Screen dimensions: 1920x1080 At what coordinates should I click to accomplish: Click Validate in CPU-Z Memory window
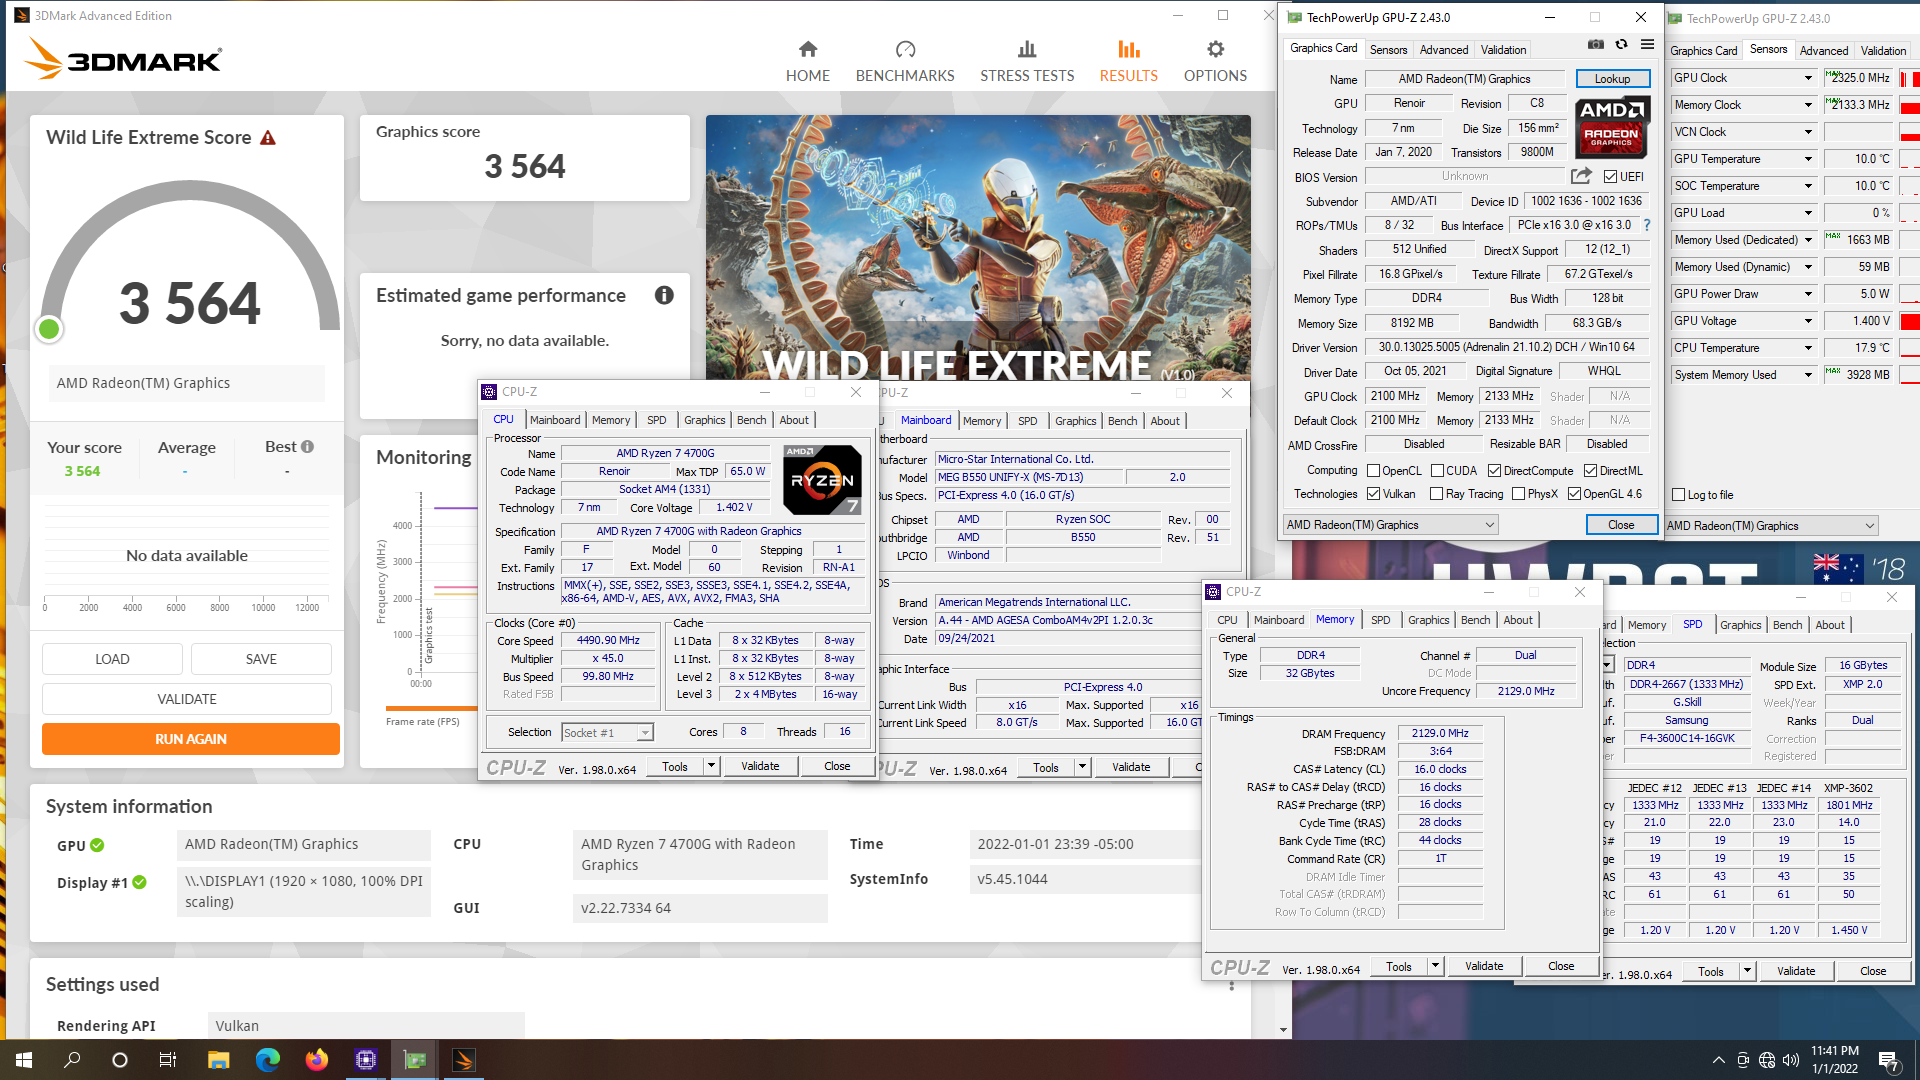1484,966
